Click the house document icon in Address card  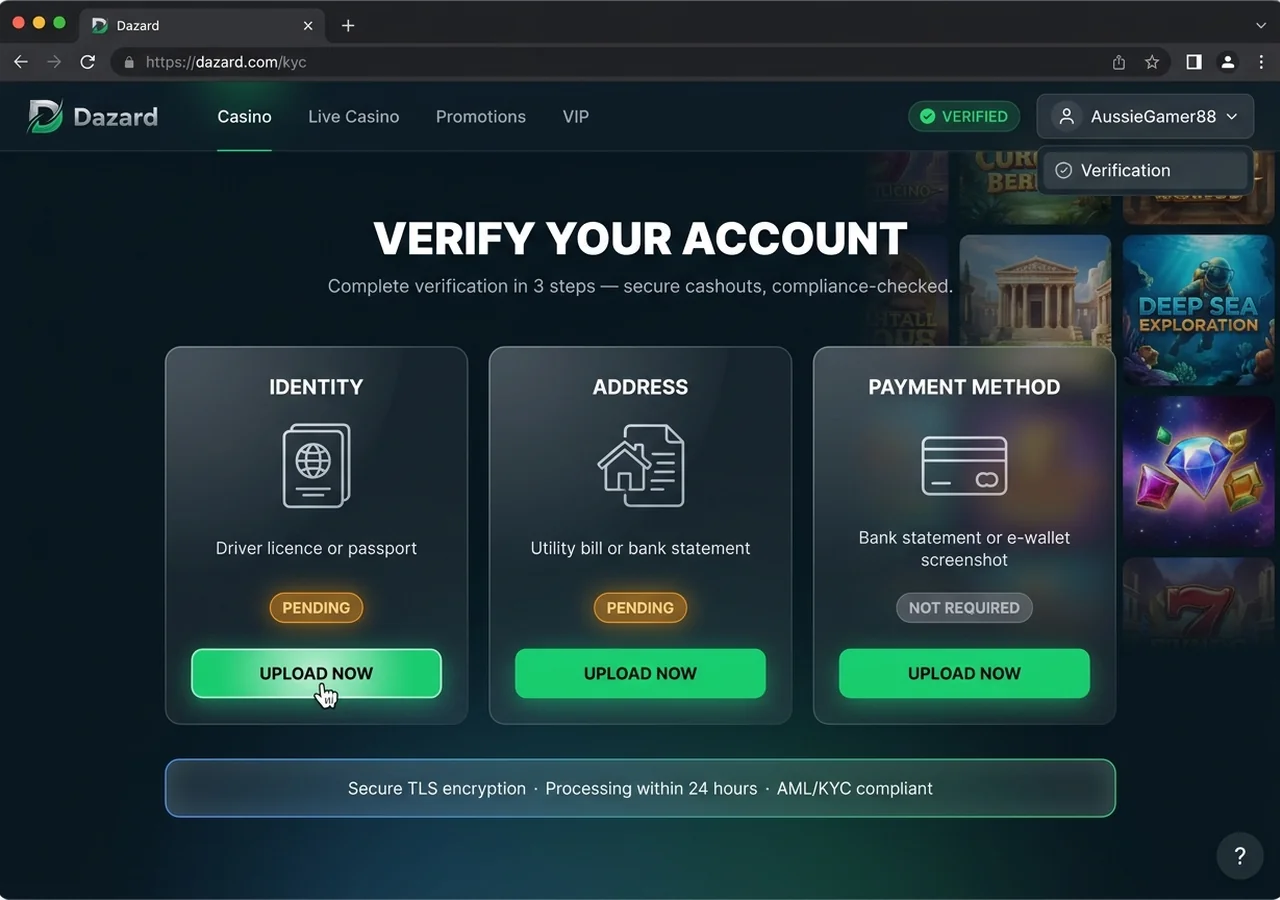click(641, 465)
